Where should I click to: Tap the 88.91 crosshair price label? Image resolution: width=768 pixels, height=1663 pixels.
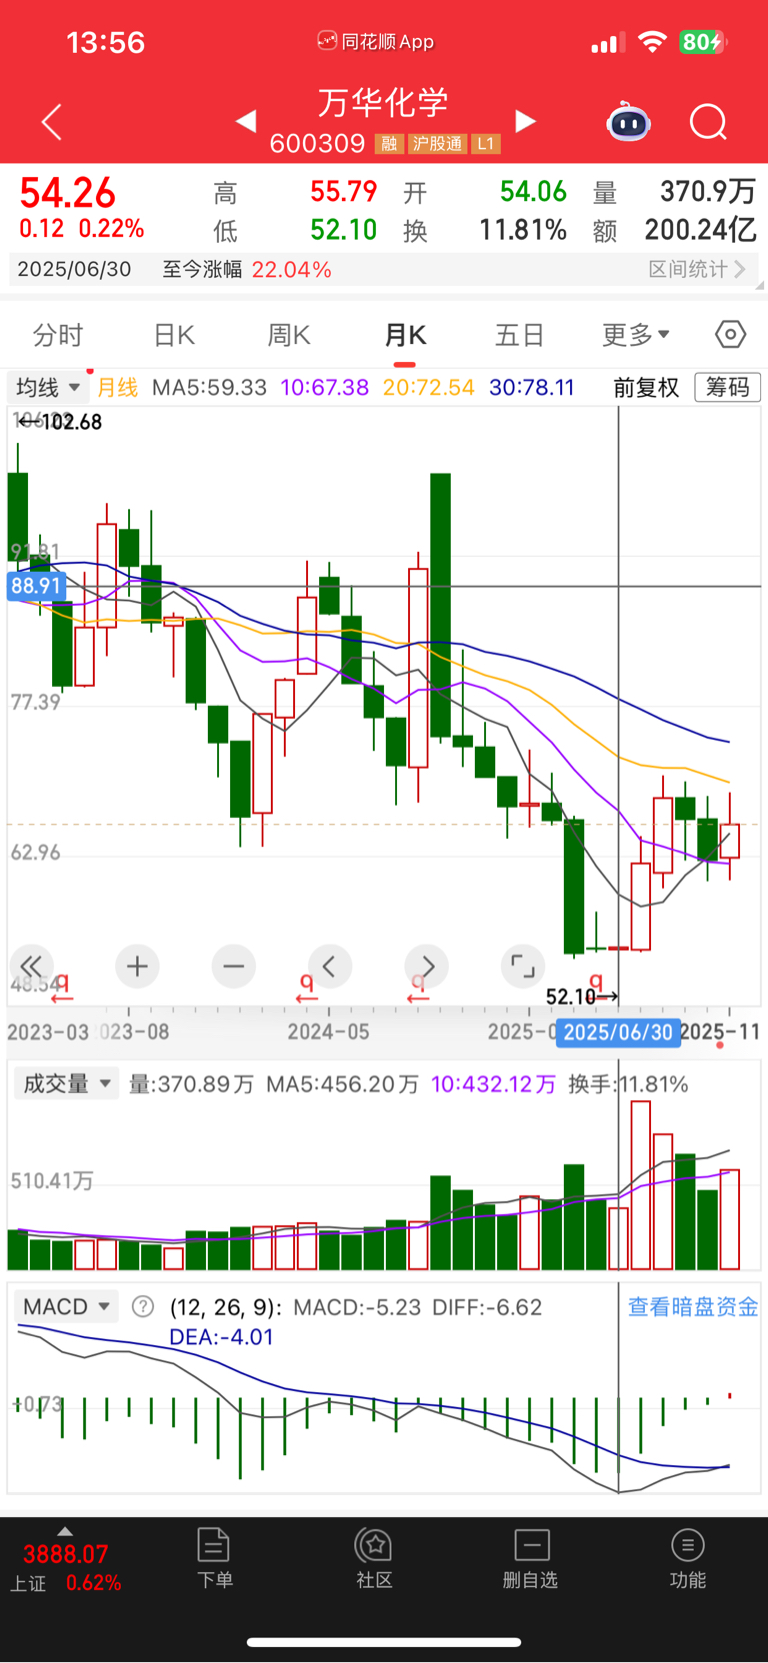click(36, 586)
